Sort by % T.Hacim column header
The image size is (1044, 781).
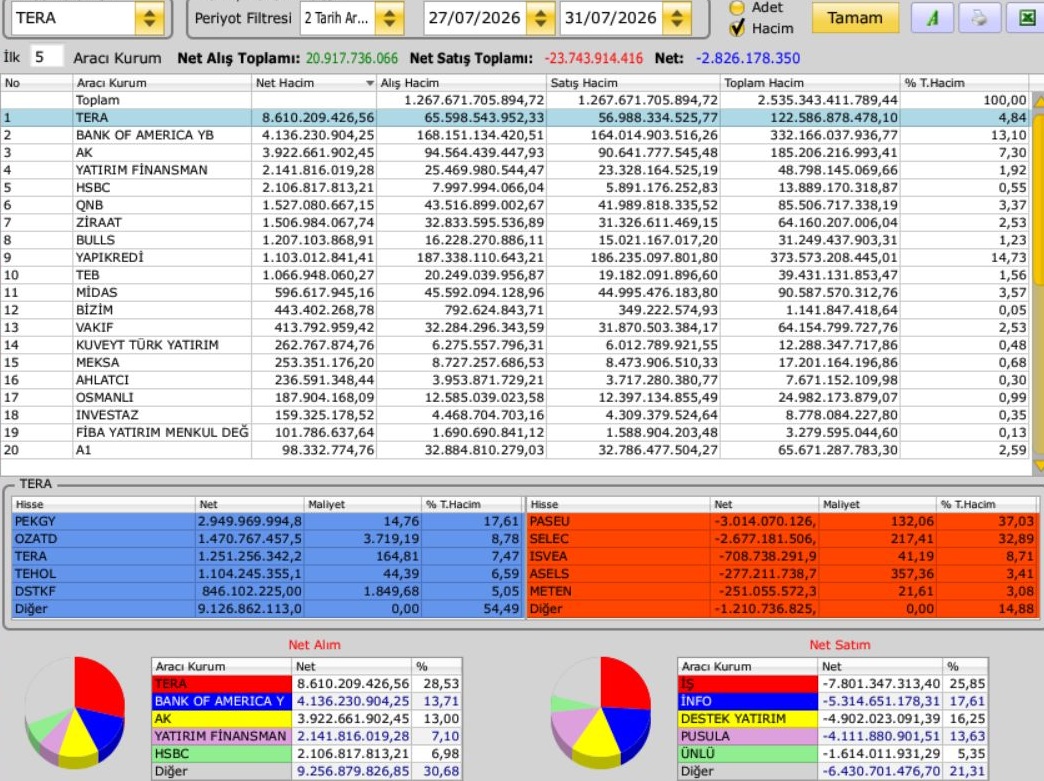tap(964, 83)
